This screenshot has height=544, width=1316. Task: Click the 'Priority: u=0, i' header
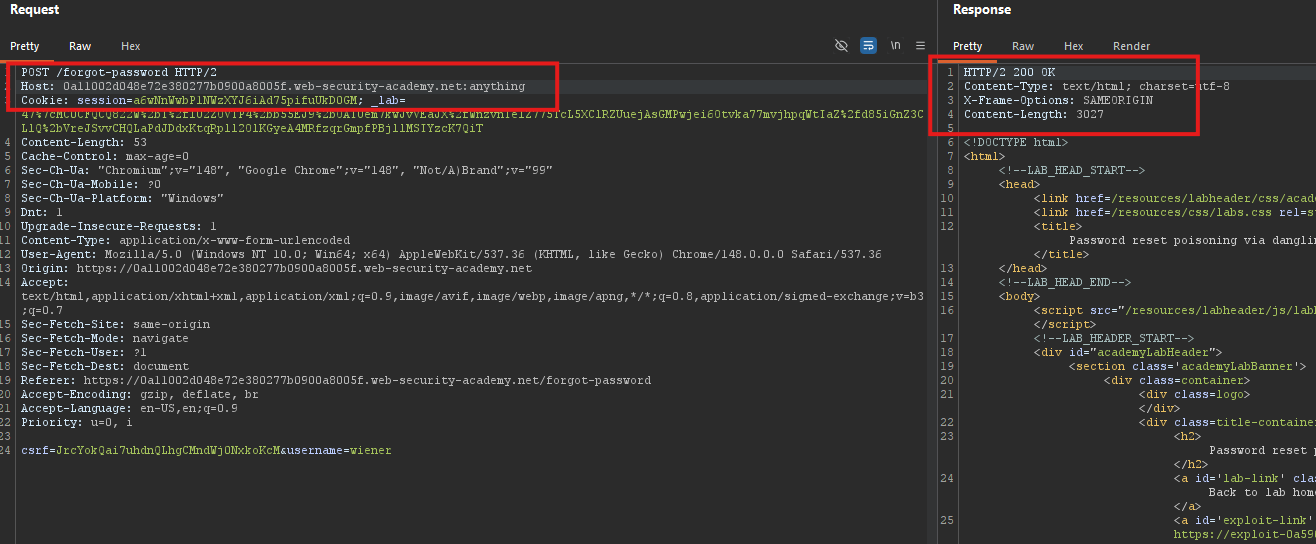tap(76, 423)
